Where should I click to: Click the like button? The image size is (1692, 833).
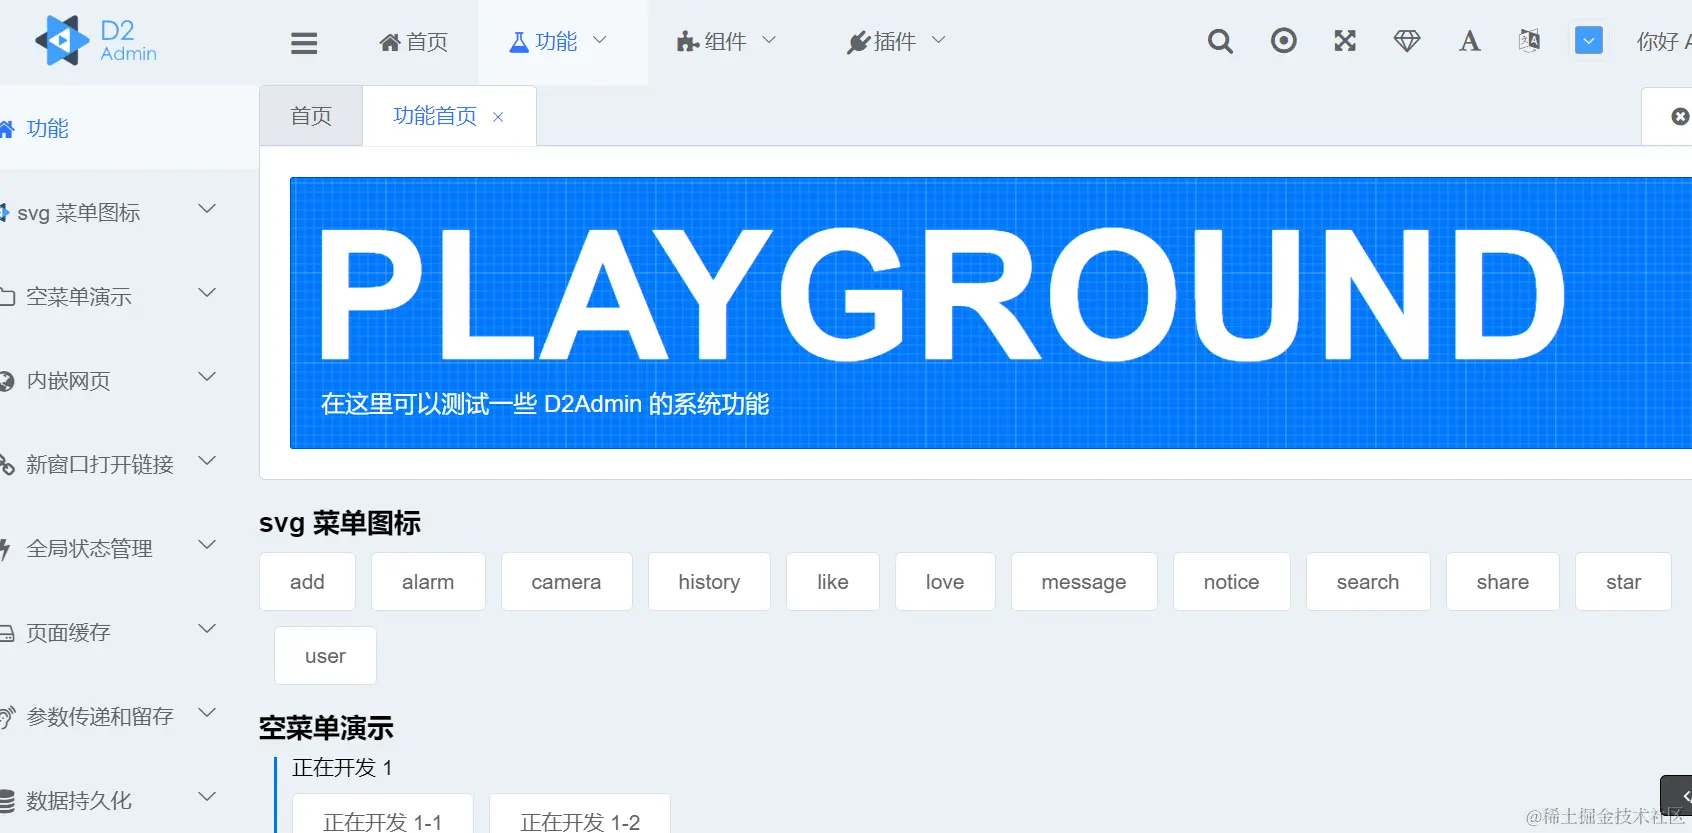point(833,582)
